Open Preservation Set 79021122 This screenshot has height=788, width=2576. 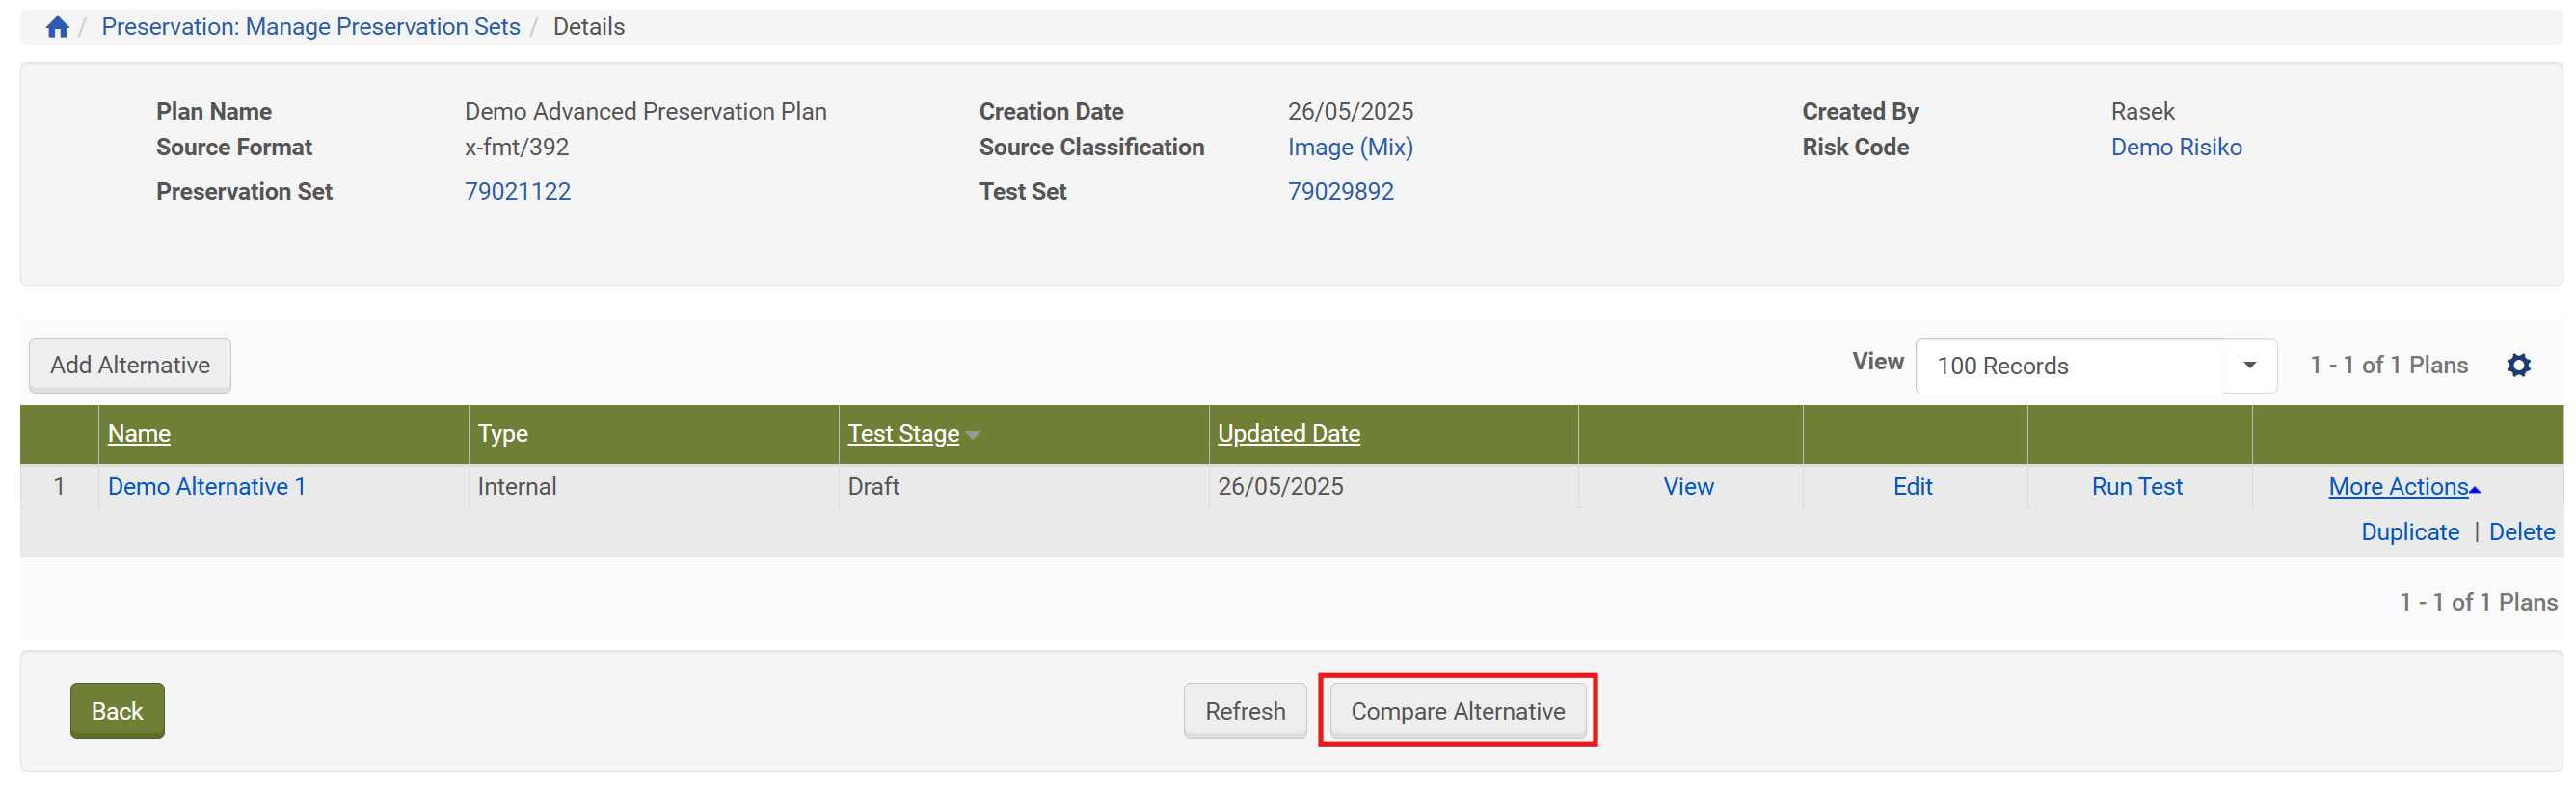coord(517,191)
